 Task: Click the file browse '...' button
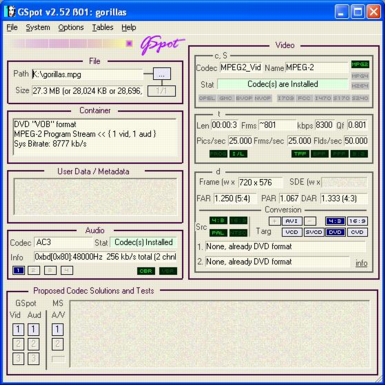[x=162, y=74]
